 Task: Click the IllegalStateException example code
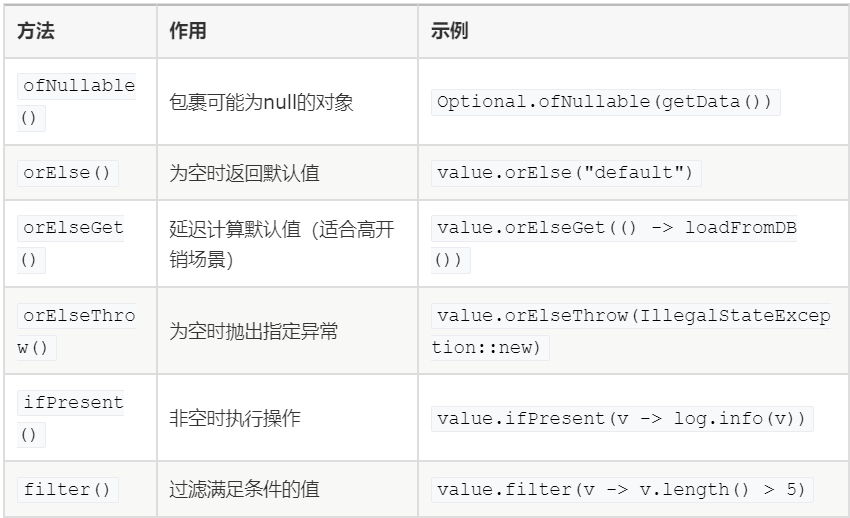point(630,332)
